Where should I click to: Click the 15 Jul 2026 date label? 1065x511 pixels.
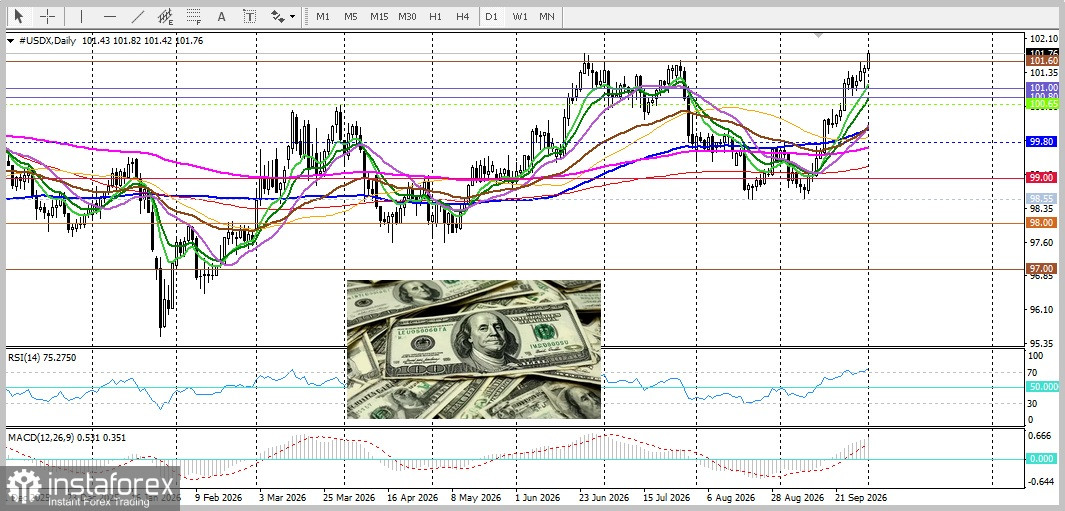coord(667,497)
